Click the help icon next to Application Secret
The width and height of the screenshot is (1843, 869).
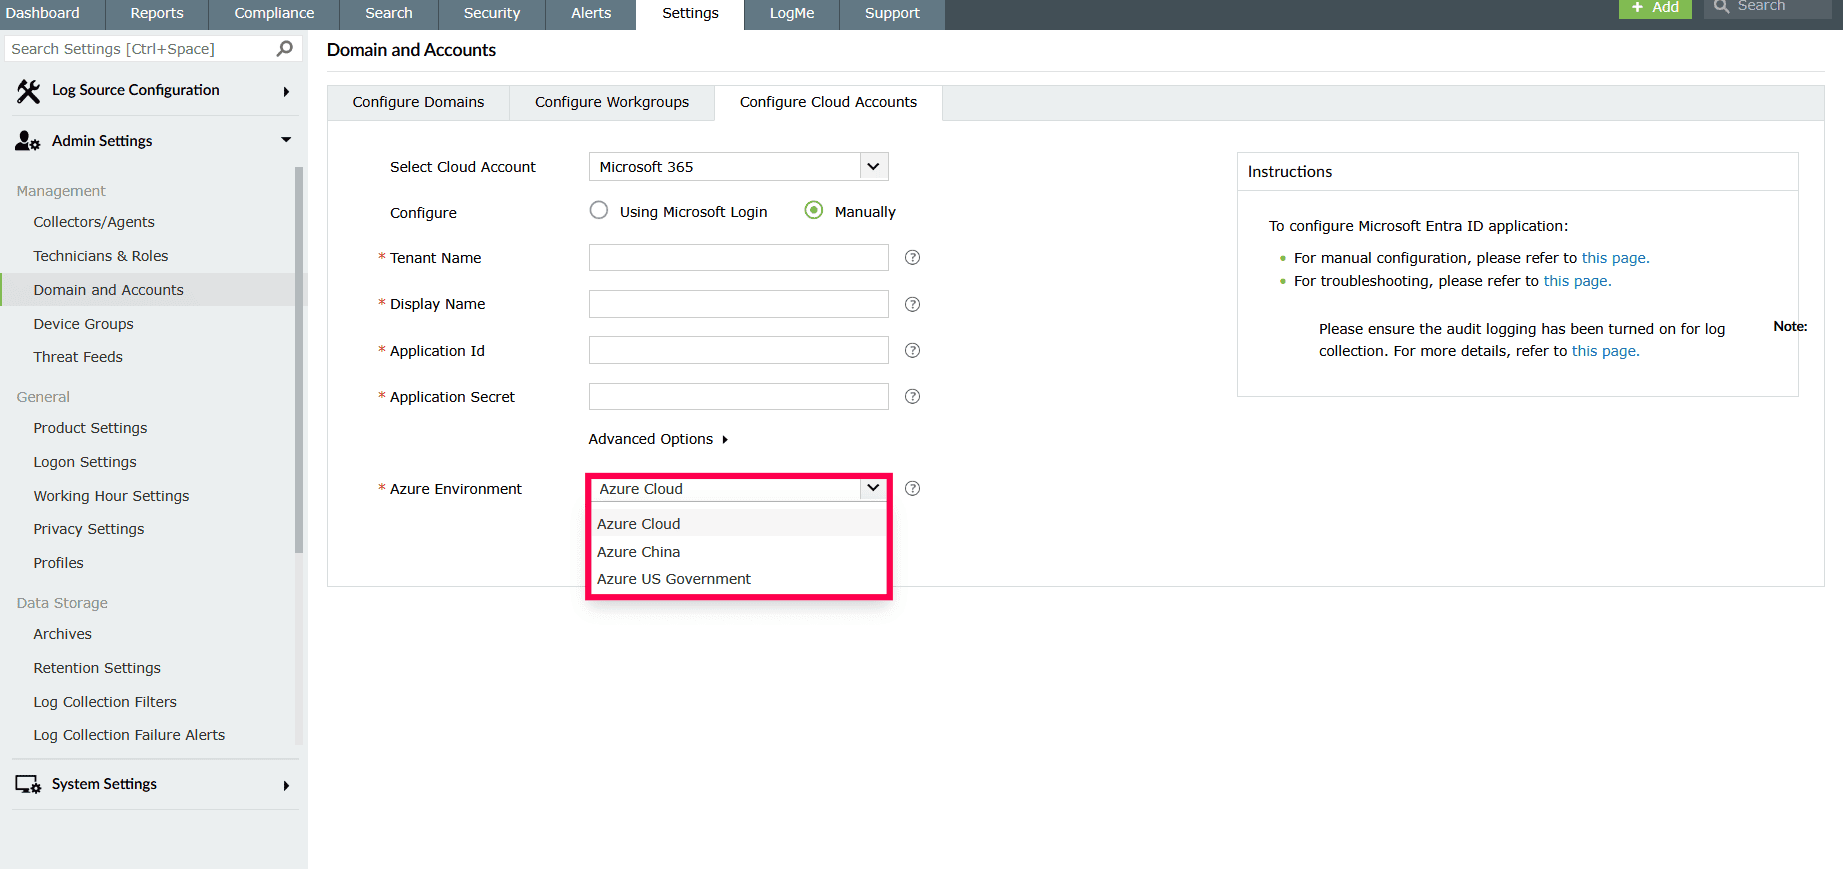912,396
